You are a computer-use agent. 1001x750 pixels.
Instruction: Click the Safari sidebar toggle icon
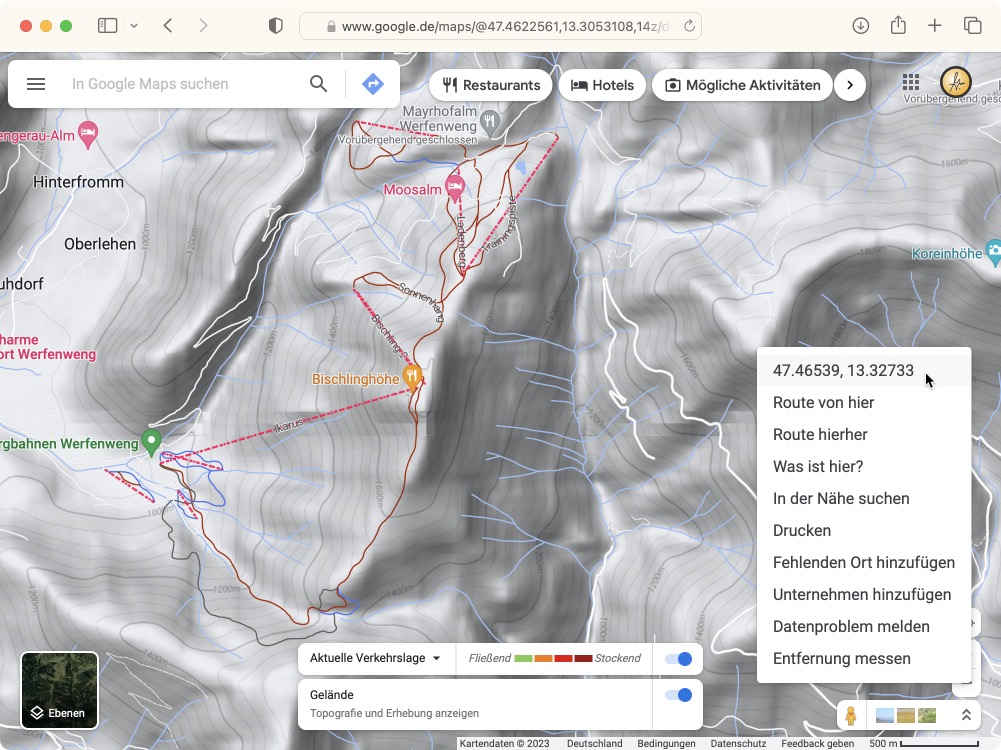coord(107,26)
